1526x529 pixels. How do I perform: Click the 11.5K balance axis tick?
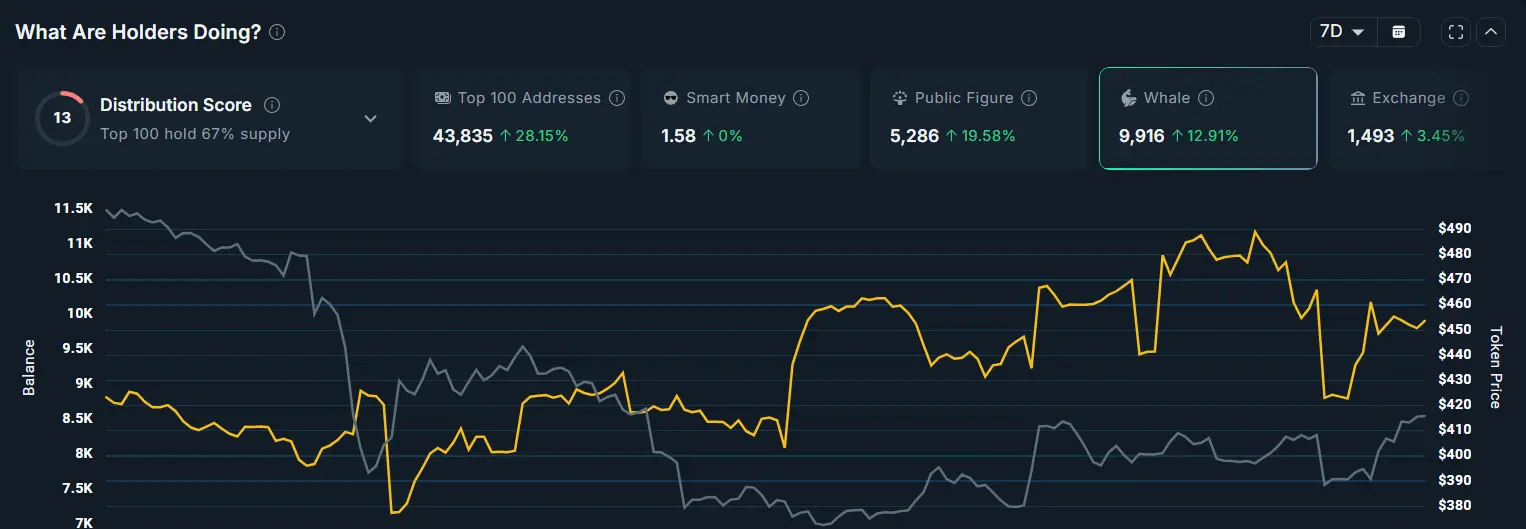click(x=74, y=208)
